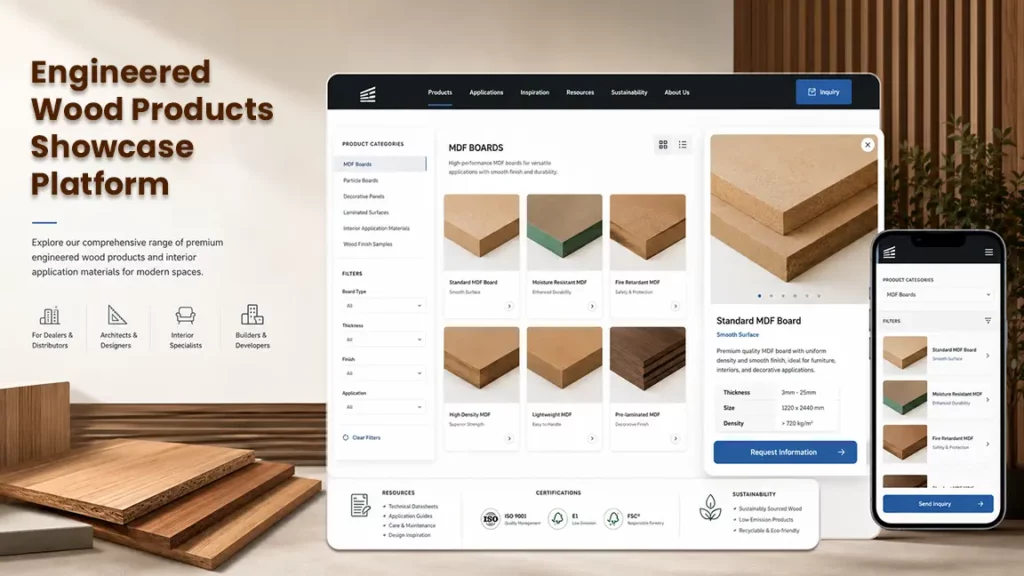1024x576 pixels.
Task: Select the last image carousel dot
Action: 819,296
